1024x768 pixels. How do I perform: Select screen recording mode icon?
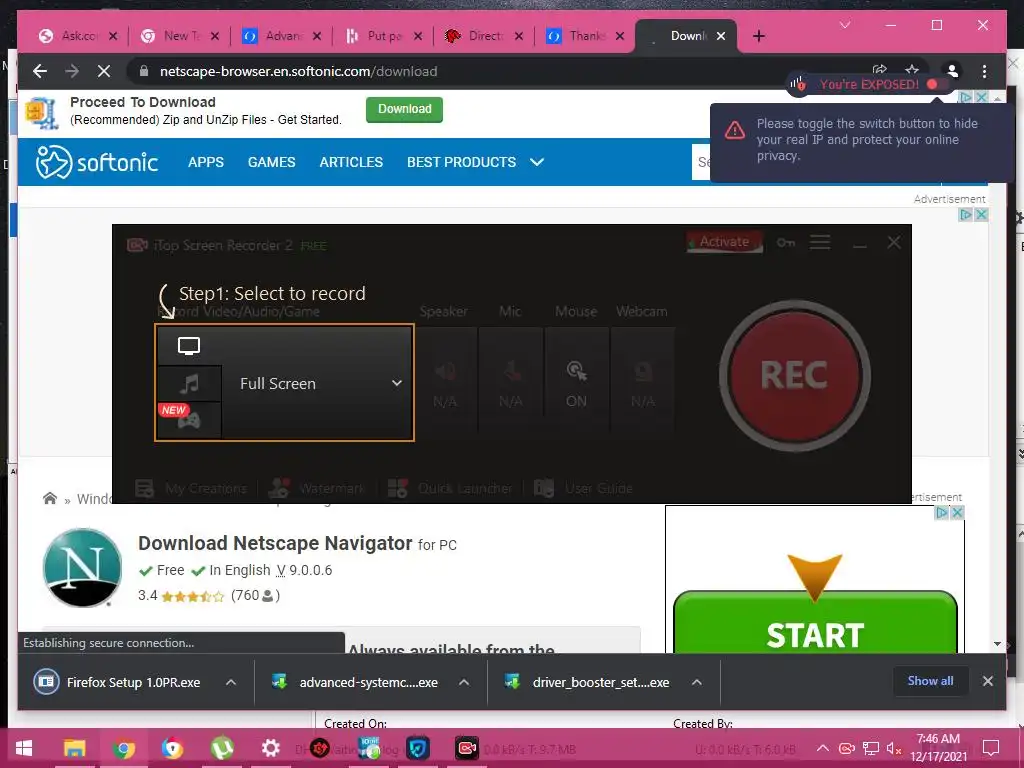coord(189,345)
